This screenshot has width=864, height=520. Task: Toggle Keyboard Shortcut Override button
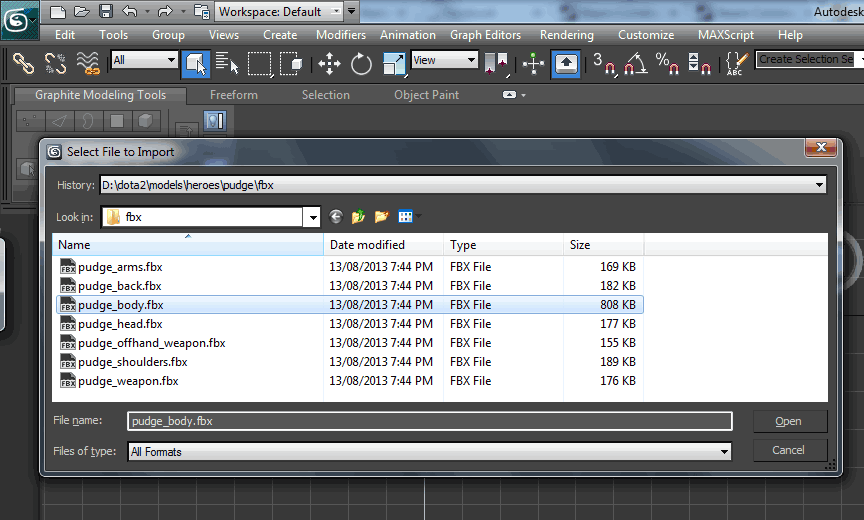coord(566,64)
